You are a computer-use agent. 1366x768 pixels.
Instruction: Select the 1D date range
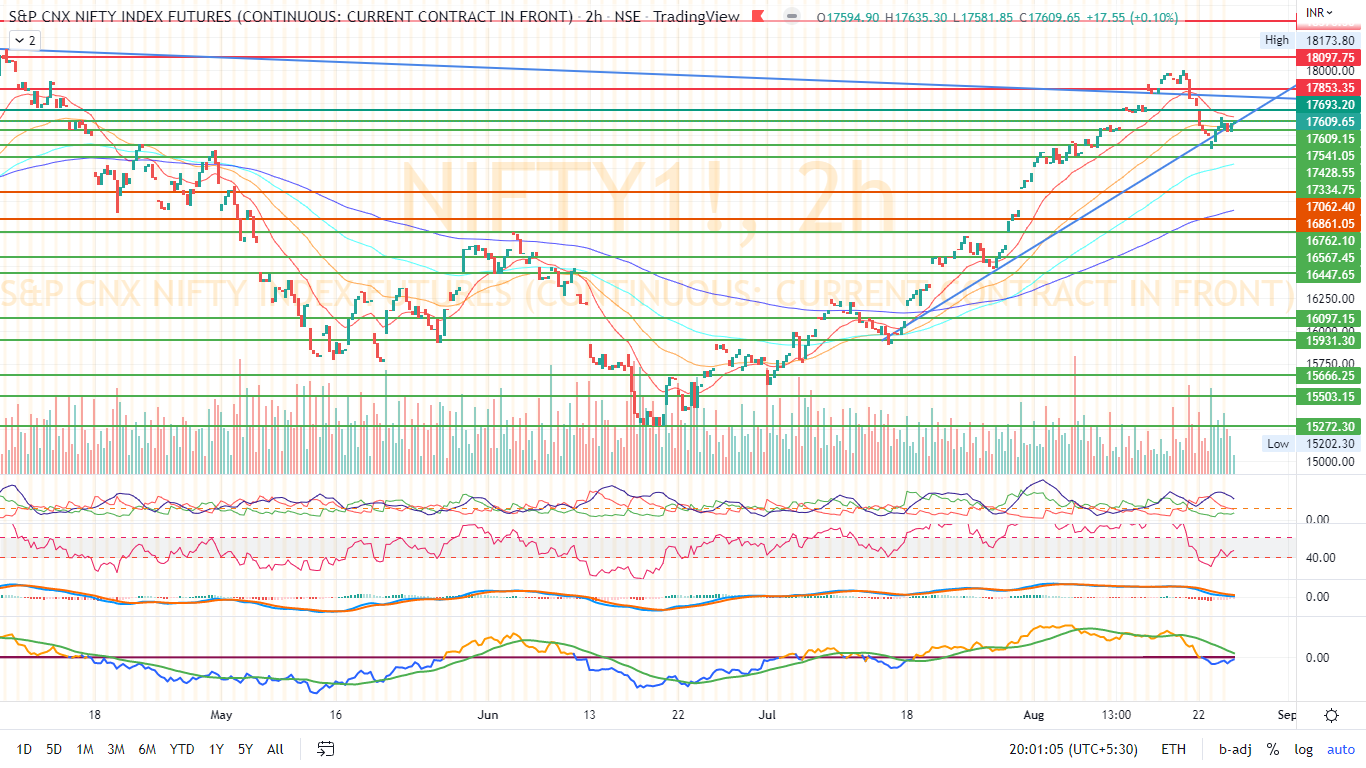[x=25, y=748]
